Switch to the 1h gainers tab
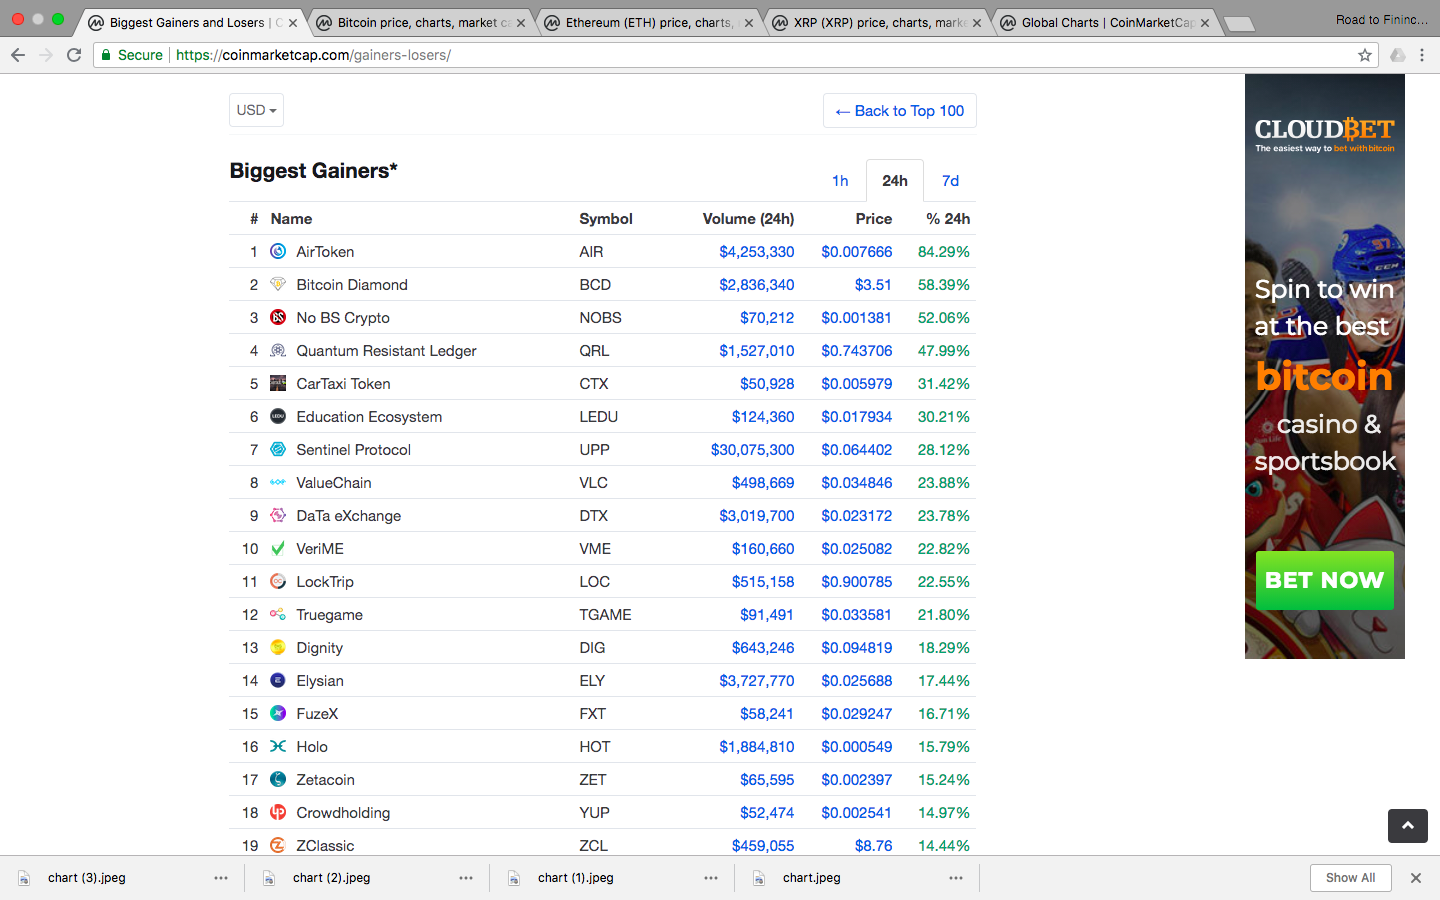The width and height of the screenshot is (1440, 900). pos(840,181)
